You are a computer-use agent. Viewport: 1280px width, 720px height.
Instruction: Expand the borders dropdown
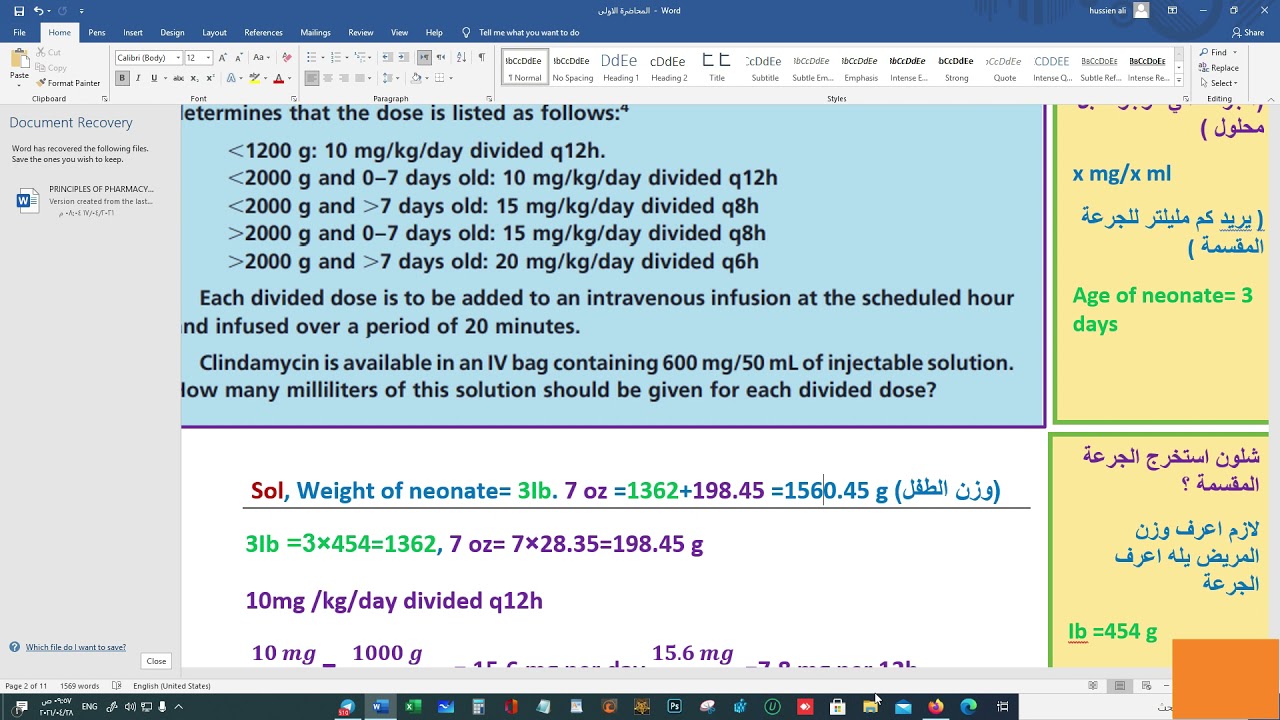point(451,78)
